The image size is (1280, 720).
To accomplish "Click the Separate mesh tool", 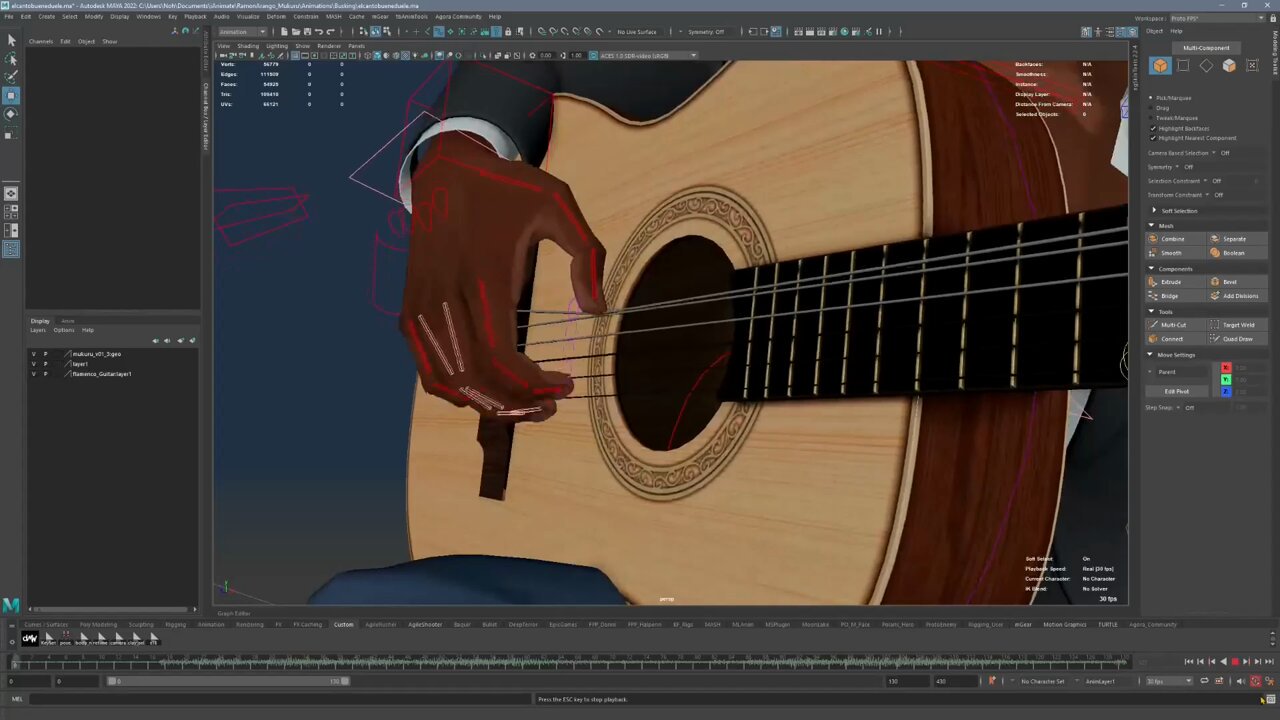I will (1237, 239).
